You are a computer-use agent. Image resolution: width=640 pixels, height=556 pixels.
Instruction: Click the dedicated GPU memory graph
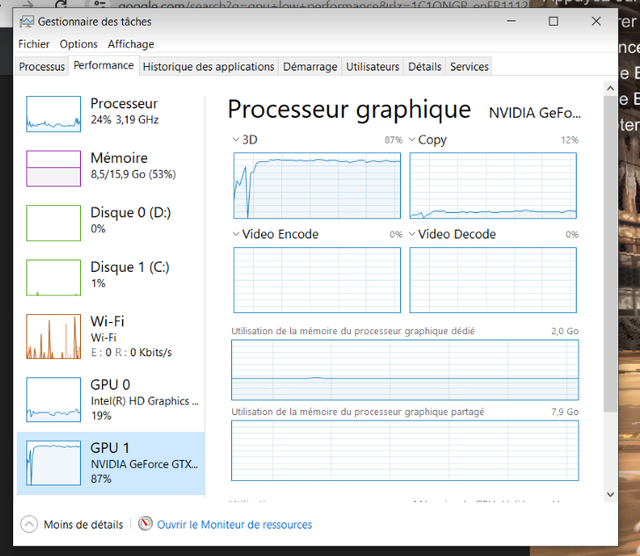tap(405, 370)
